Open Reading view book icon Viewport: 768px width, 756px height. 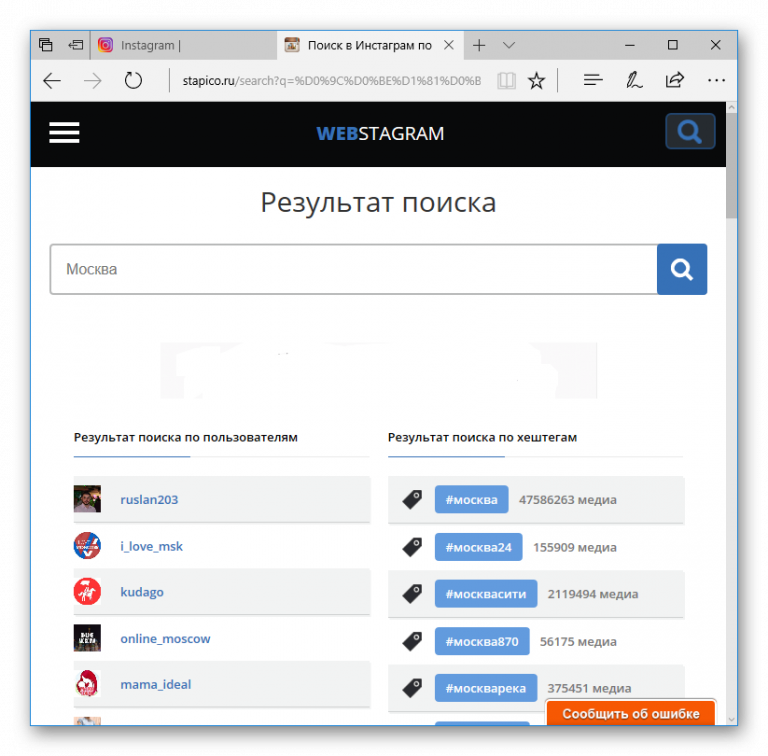(506, 81)
